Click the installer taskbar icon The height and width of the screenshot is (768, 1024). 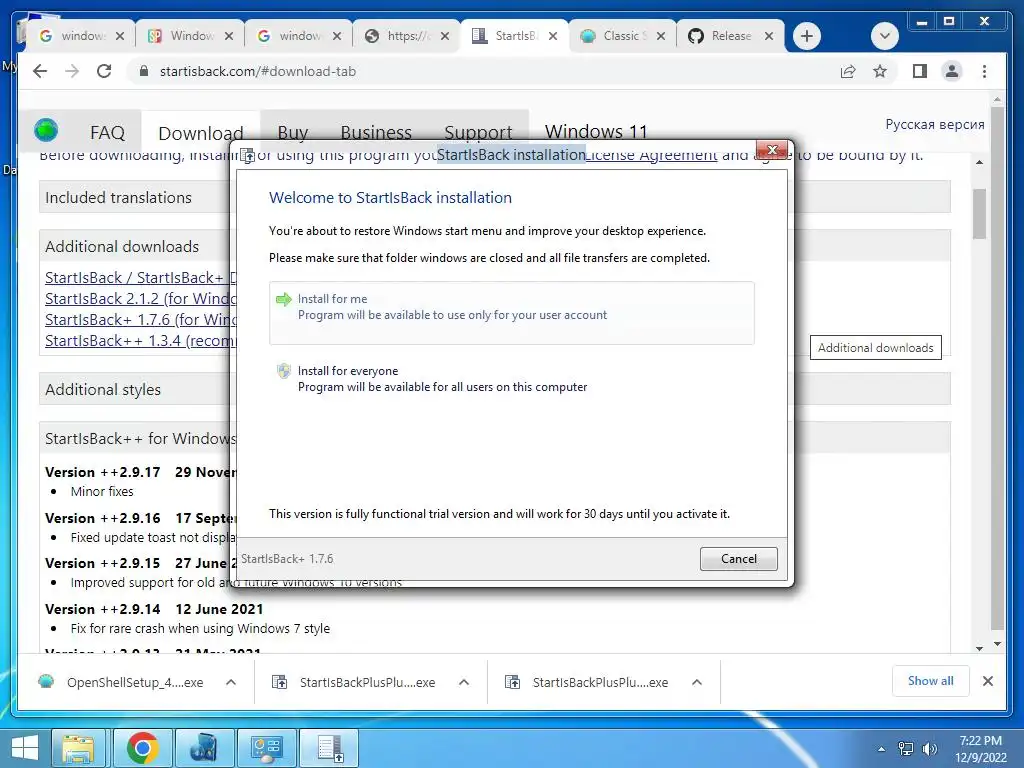(329, 748)
